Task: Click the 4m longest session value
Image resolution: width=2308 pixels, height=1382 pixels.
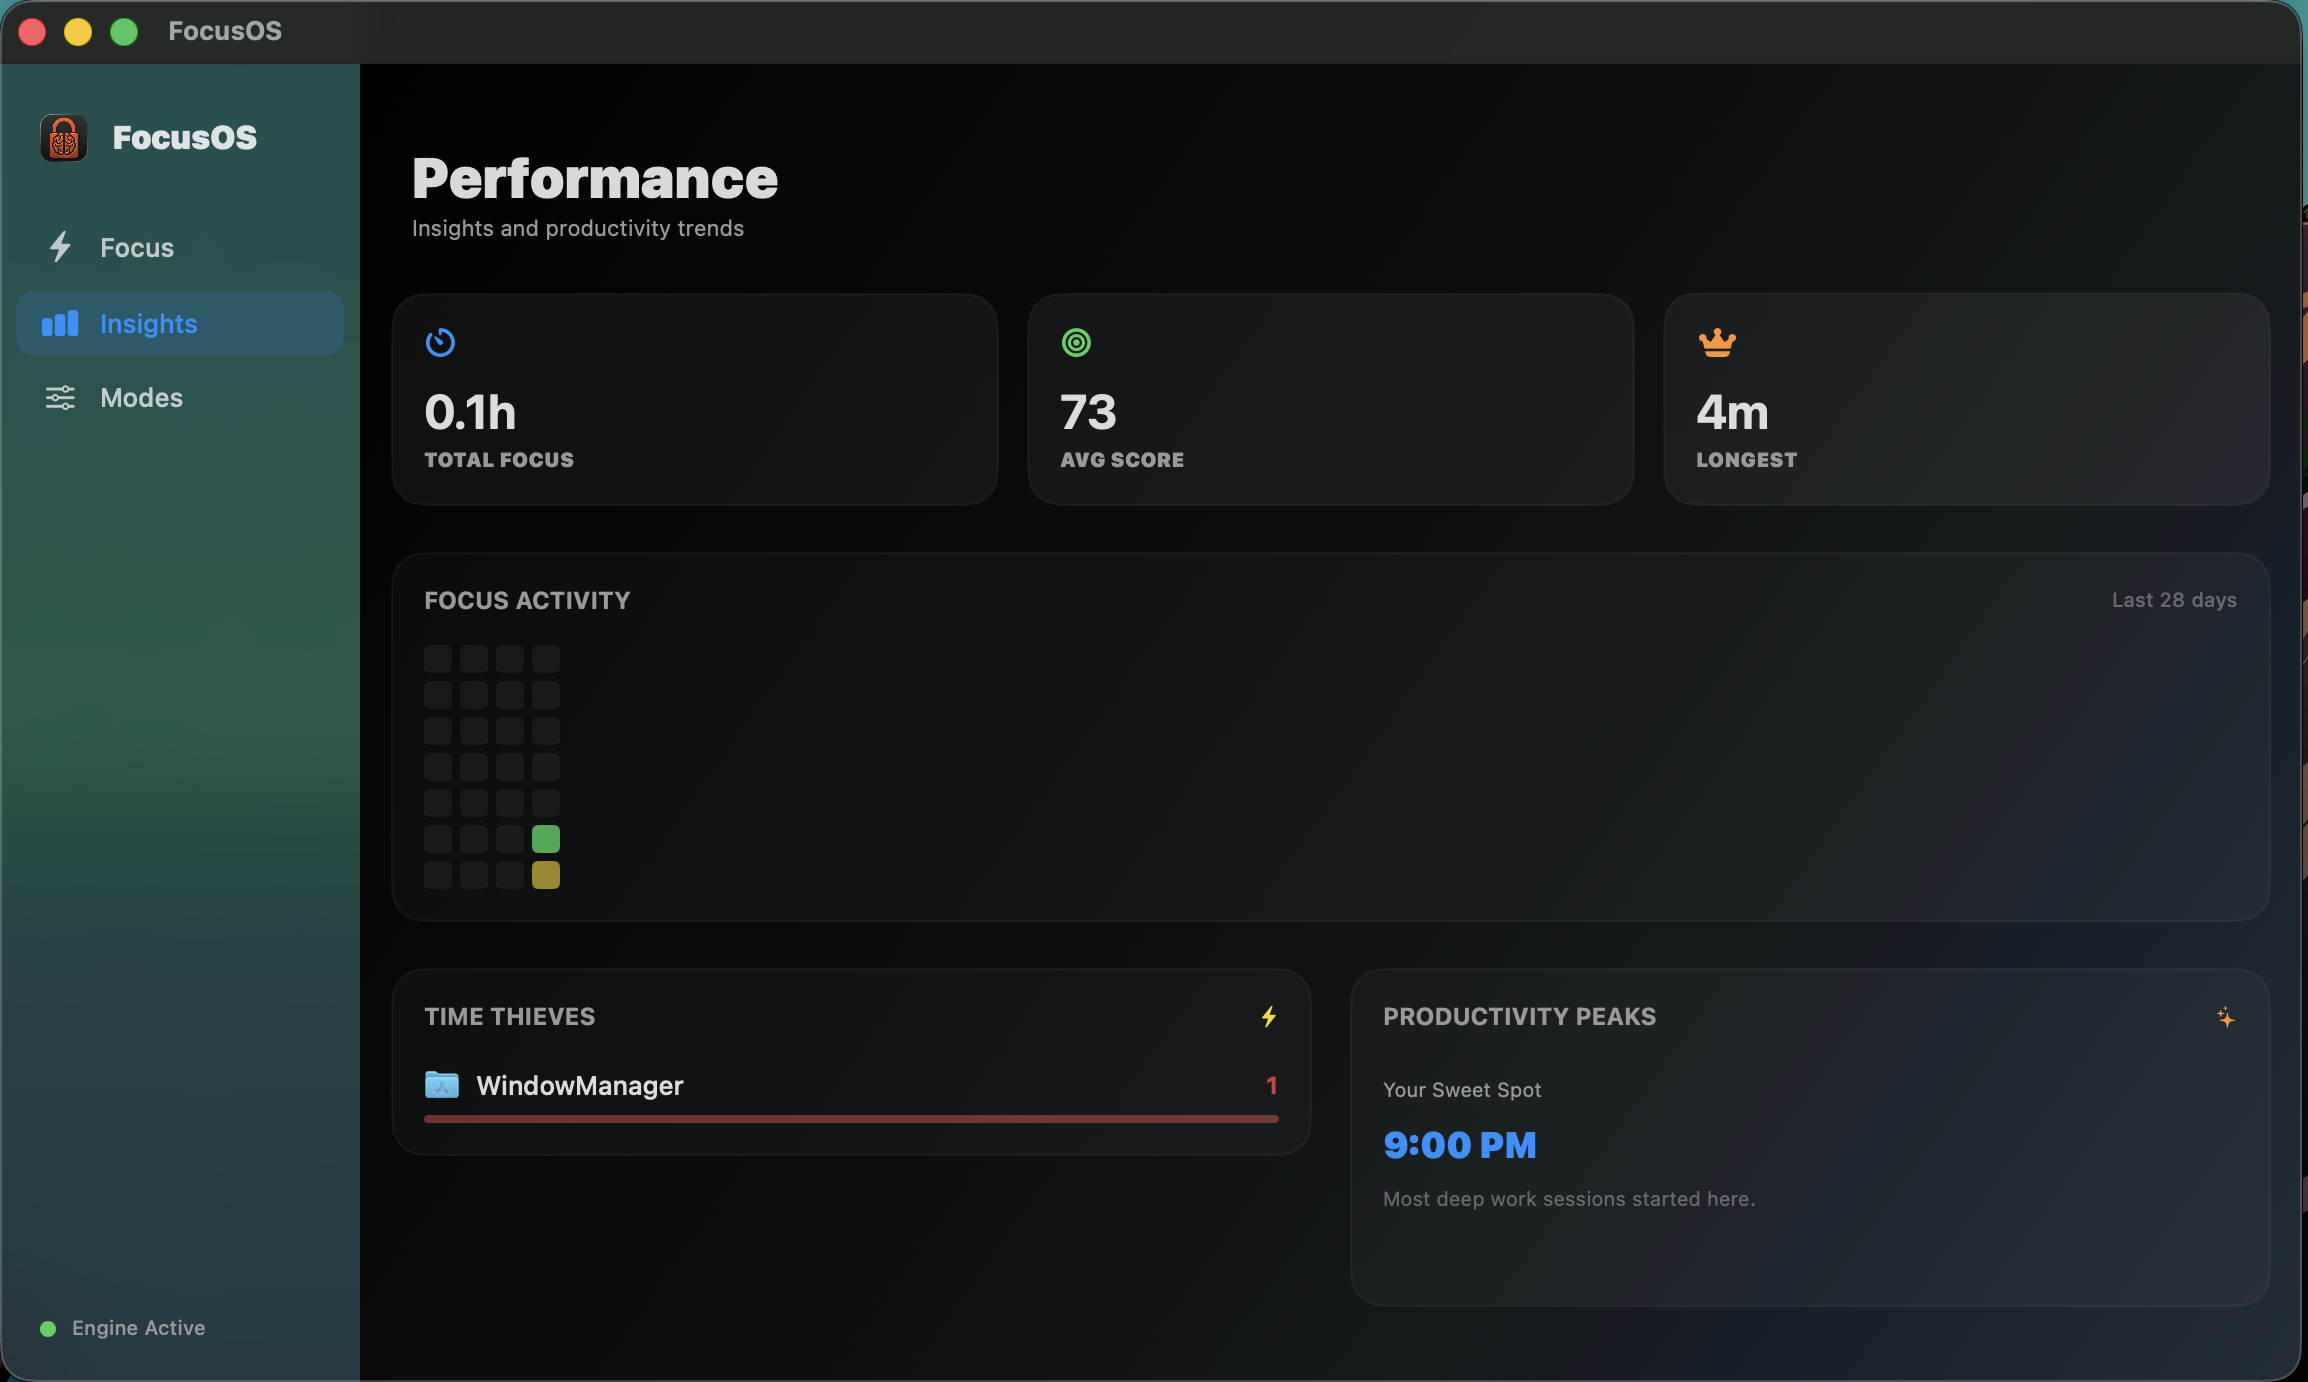Action: pos(1732,412)
